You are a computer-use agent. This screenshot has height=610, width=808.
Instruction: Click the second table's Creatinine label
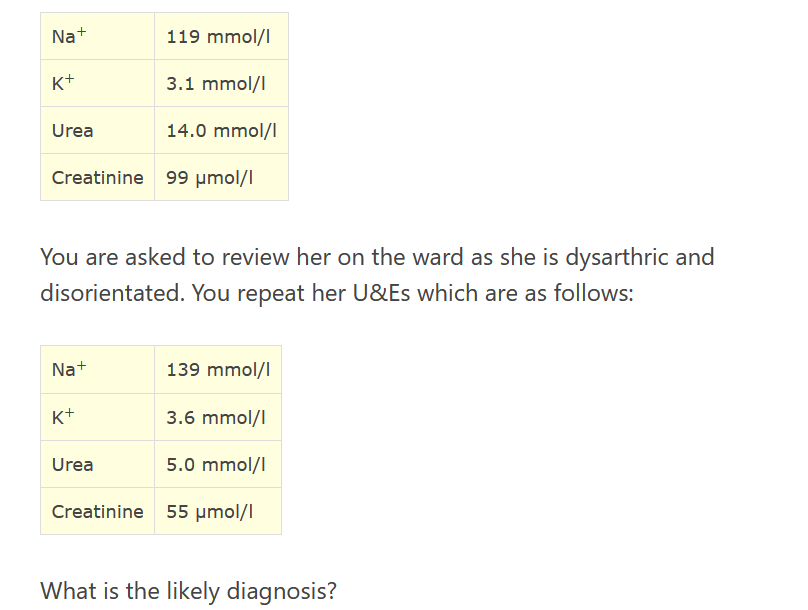[x=97, y=511]
